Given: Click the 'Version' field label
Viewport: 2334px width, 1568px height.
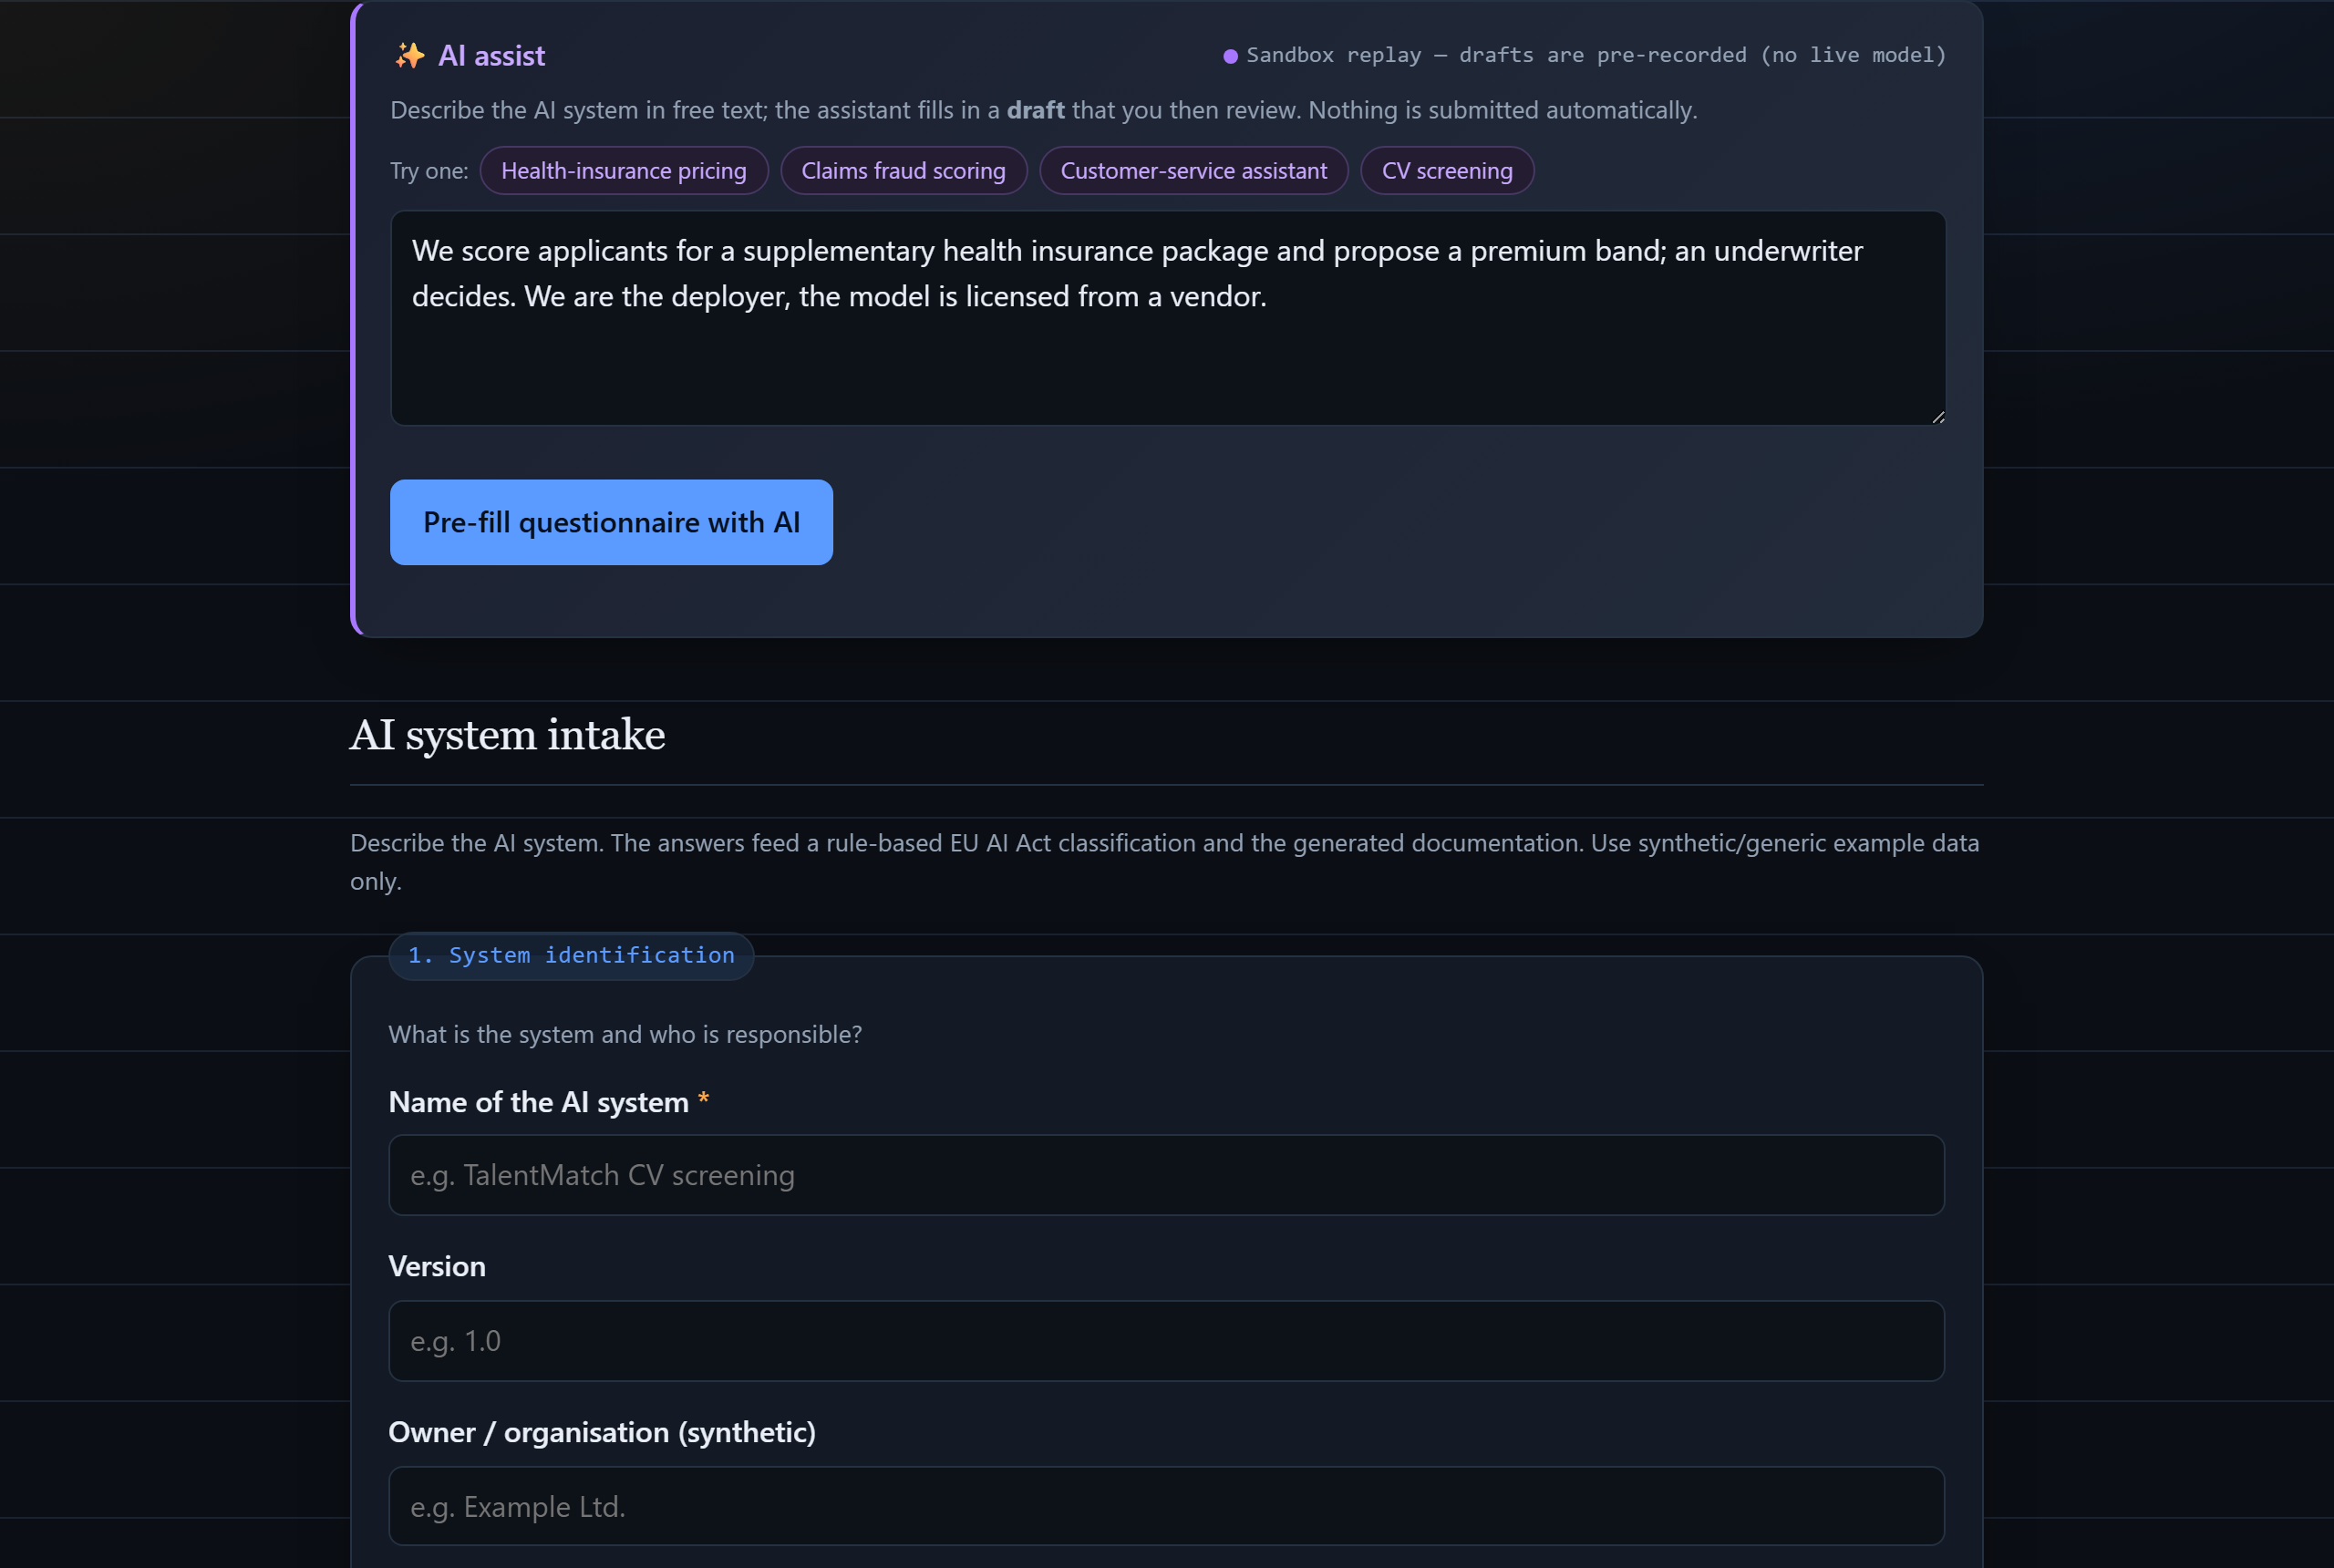Looking at the screenshot, I should 437,1267.
